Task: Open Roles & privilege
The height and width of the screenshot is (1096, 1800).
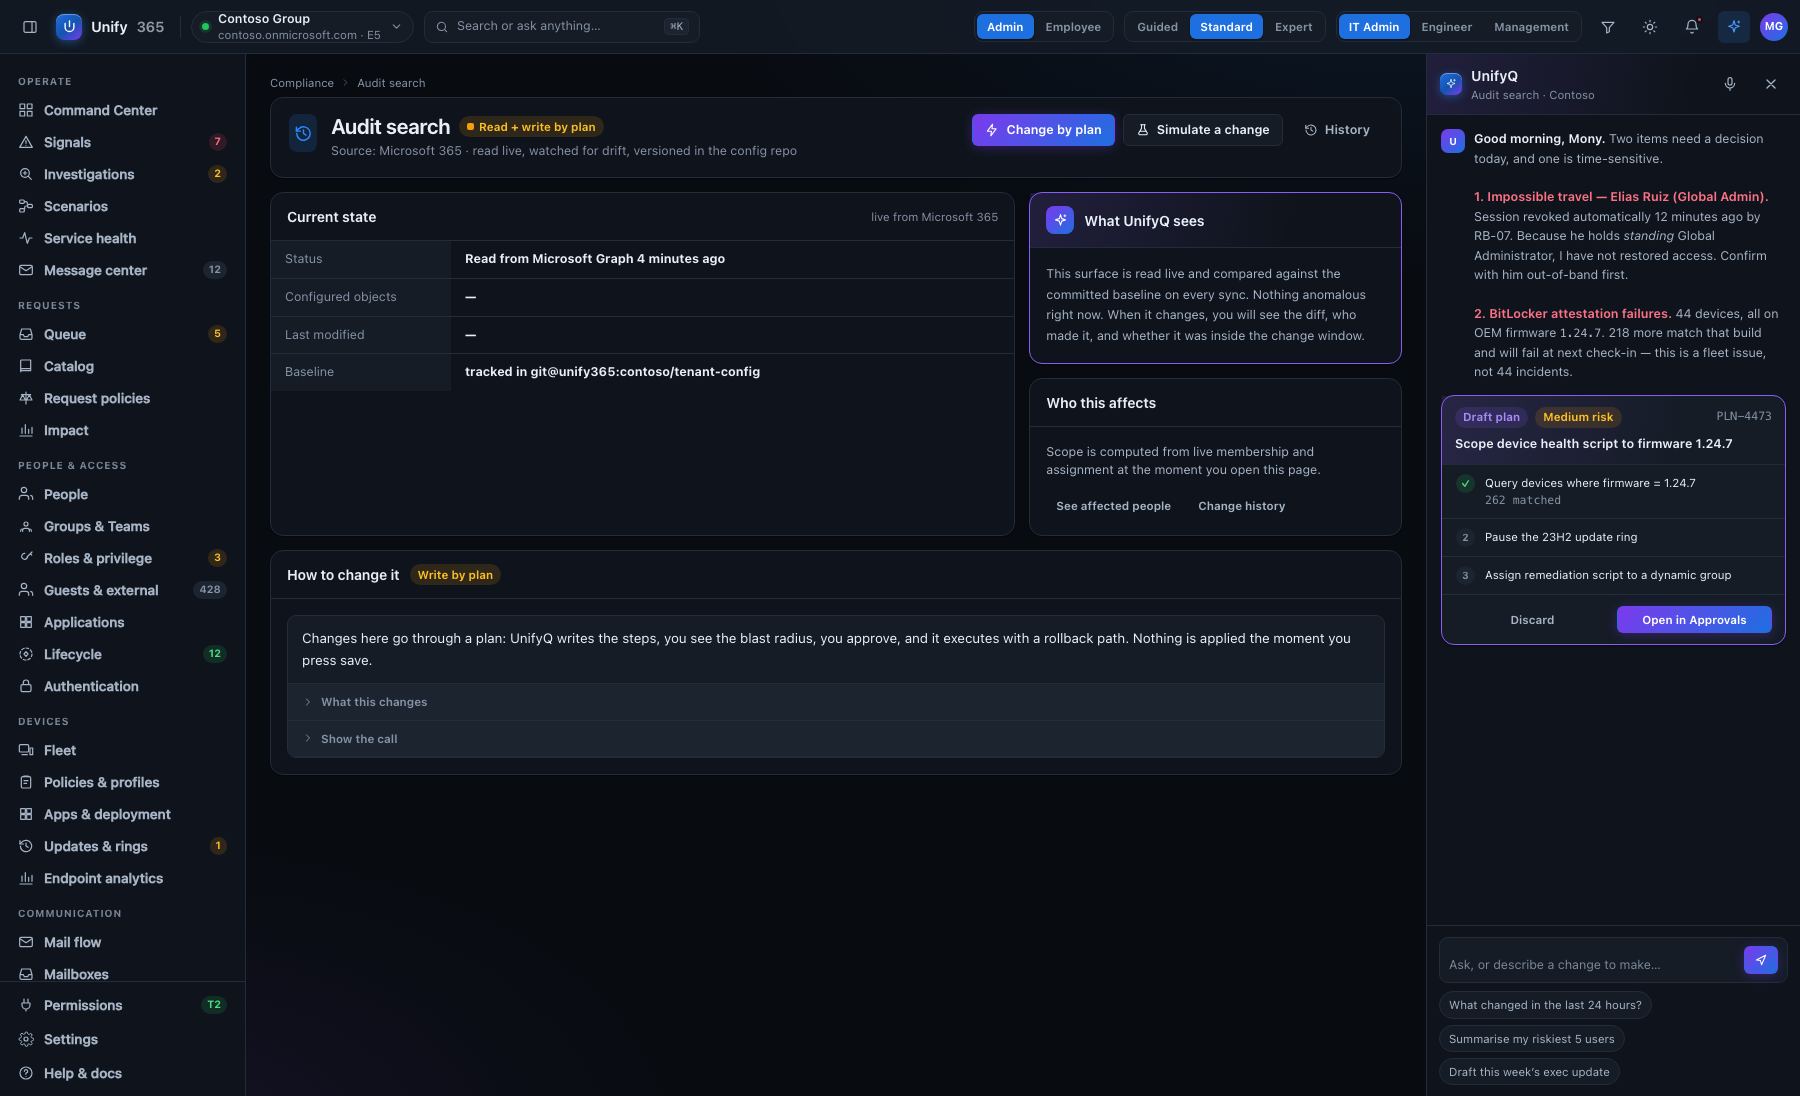Action: 122,558
